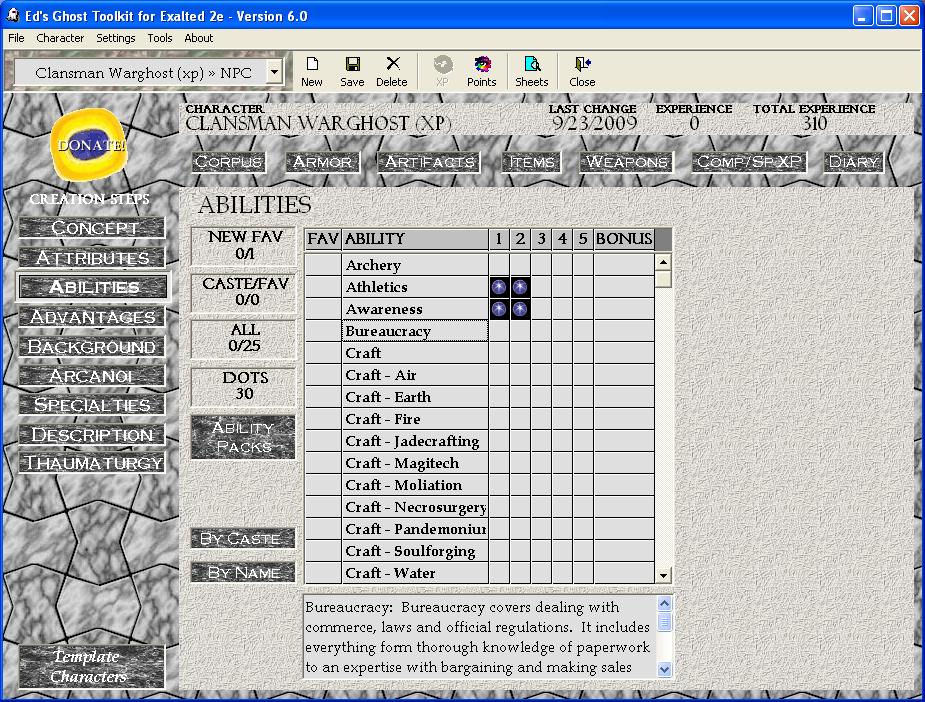Toggle the first Athletics dot

click(499, 287)
